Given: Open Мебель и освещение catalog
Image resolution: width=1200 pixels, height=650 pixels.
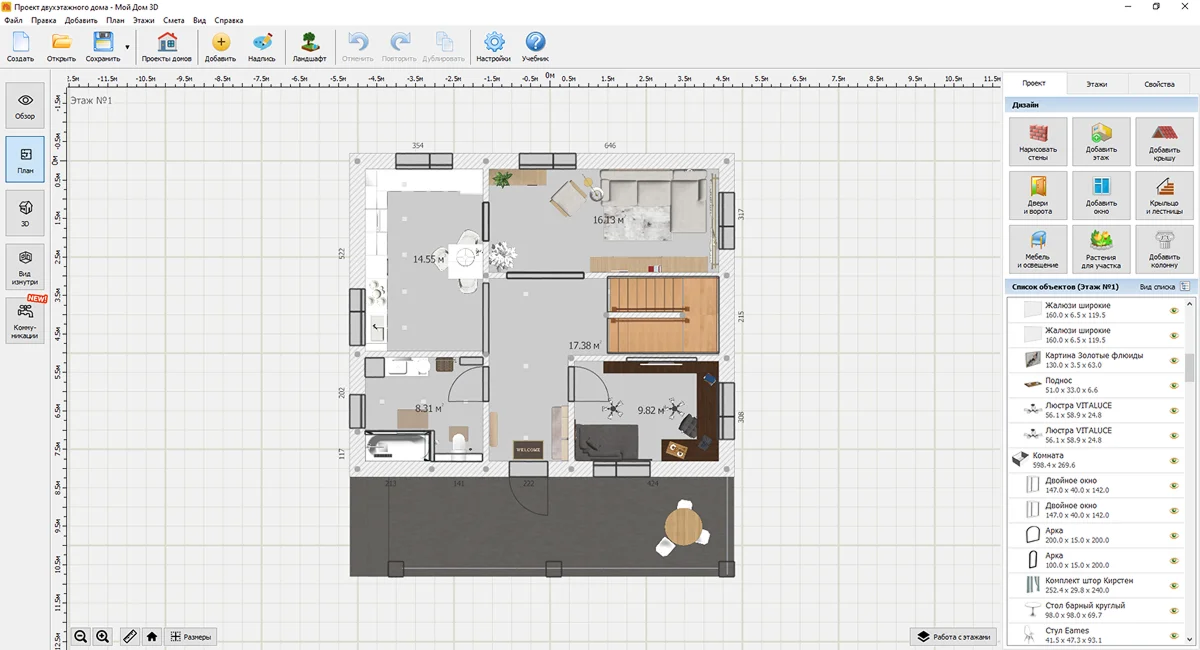Looking at the screenshot, I should [x=1038, y=249].
